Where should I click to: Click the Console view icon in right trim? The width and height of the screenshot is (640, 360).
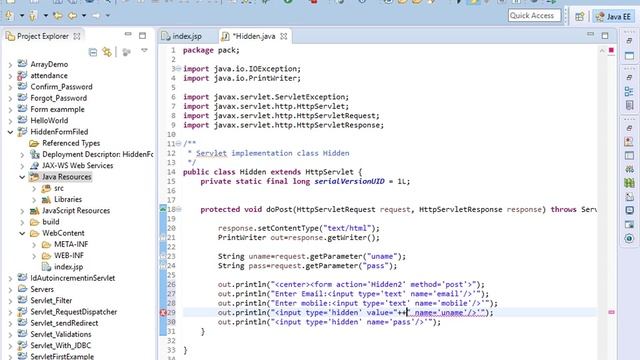point(629,211)
